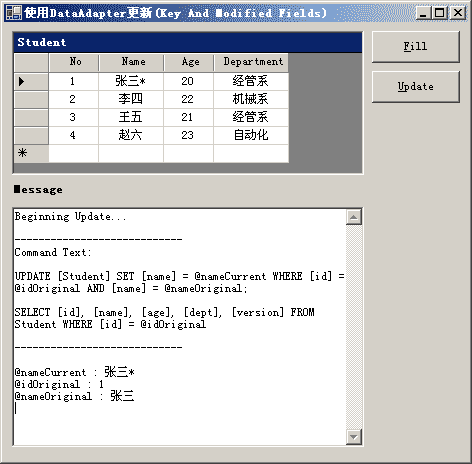Select the new-row asterisk row header
This screenshot has width=472, height=464.
(x=31, y=153)
